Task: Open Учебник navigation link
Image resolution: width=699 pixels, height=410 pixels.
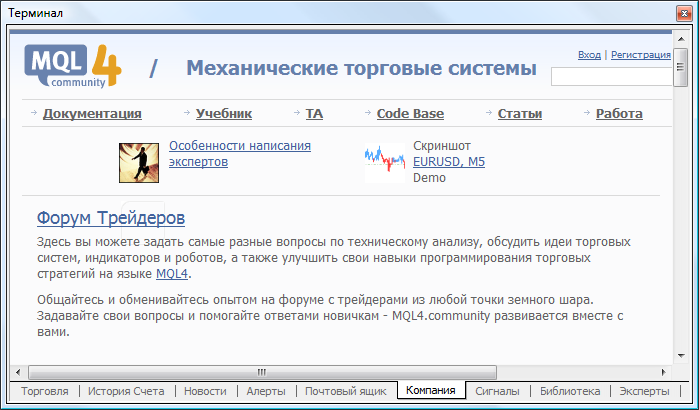Action: coord(224,114)
